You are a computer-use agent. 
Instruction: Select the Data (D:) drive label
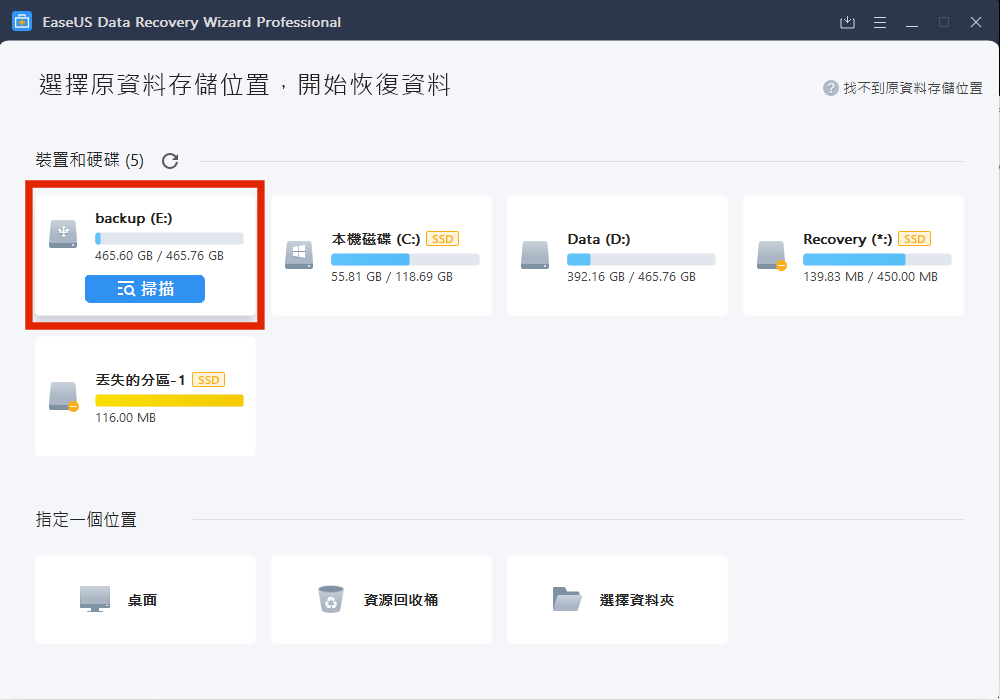pos(599,239)
